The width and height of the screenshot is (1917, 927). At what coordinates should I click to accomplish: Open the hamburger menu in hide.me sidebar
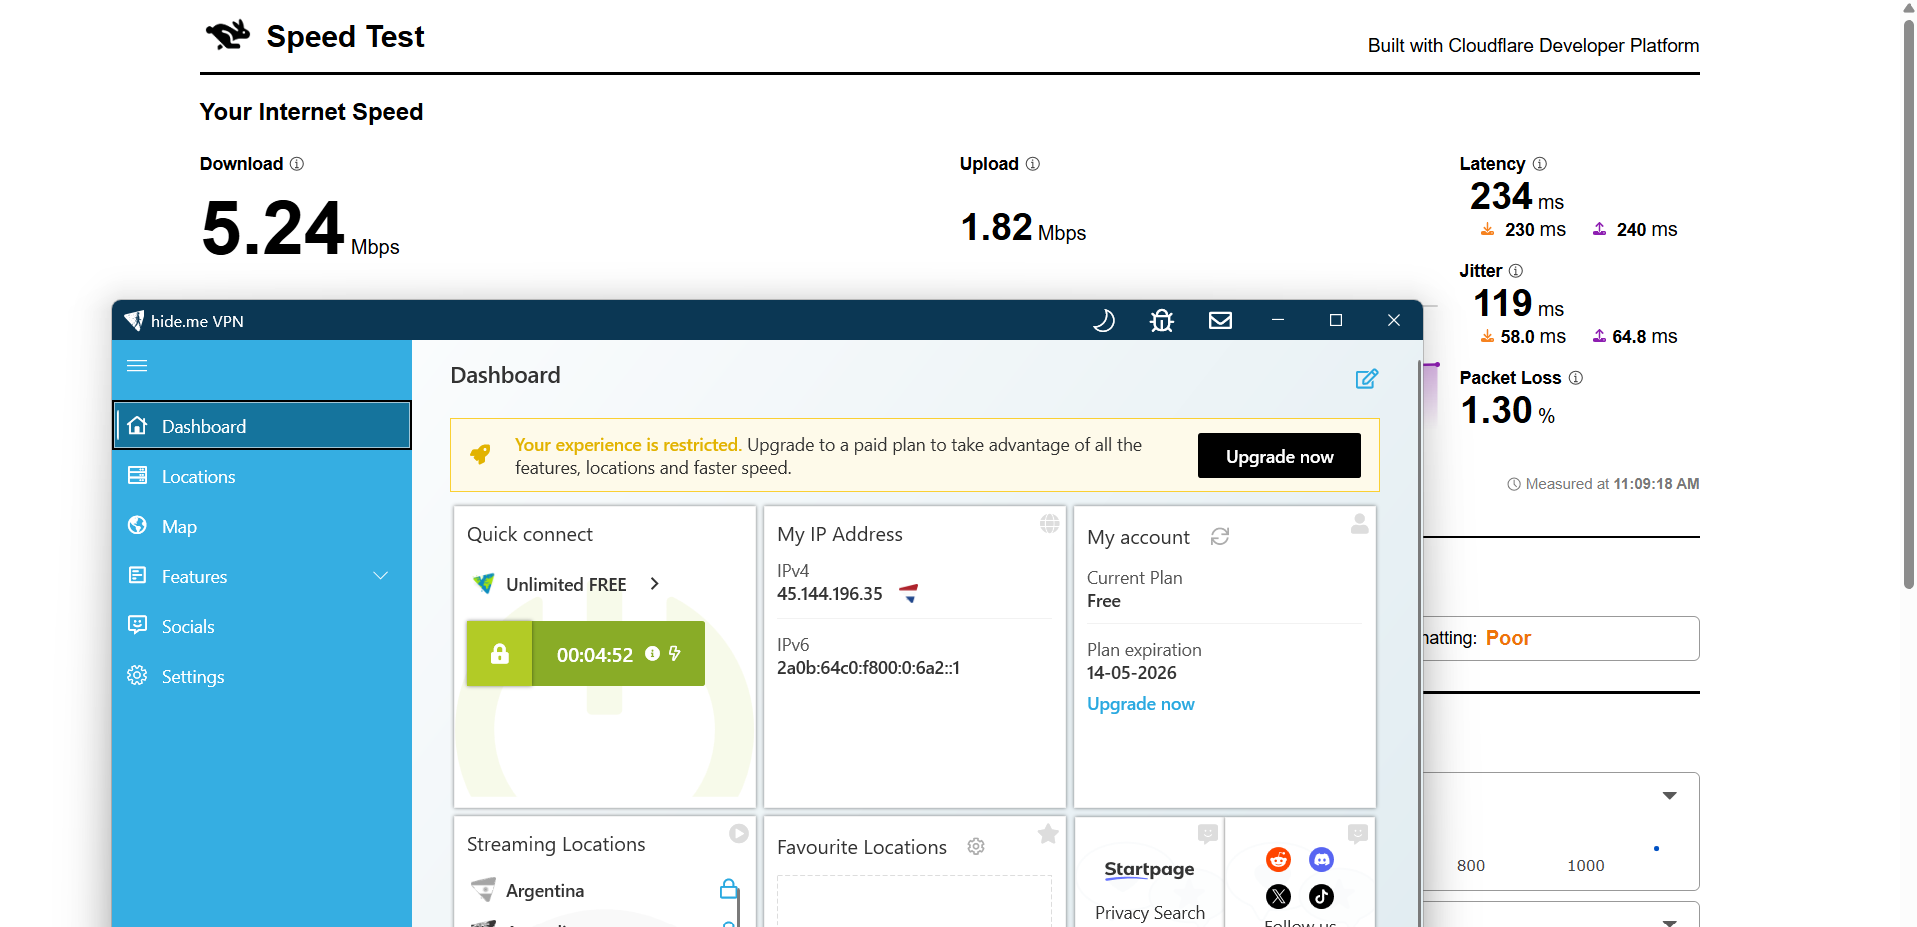coord(137,366)
